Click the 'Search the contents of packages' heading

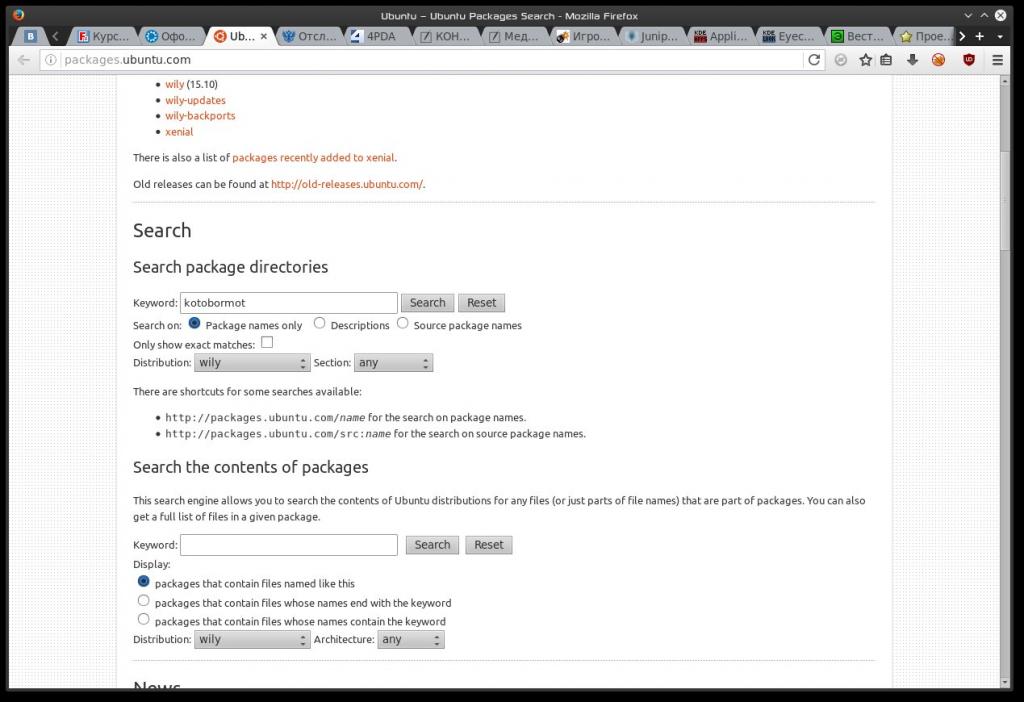pyautogui.click(x=251, y=468)
